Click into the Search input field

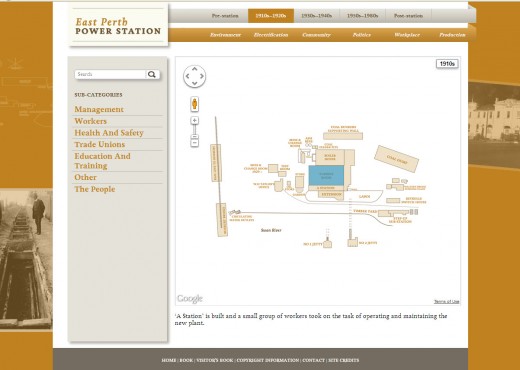[x=110, y=74]
